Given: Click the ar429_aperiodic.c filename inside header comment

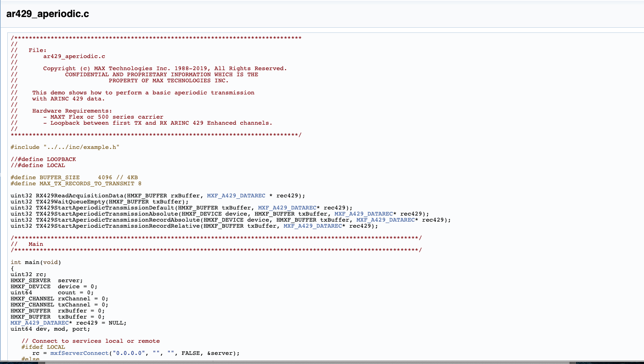Looking at the screenshot, I should [x=74, y=56].
